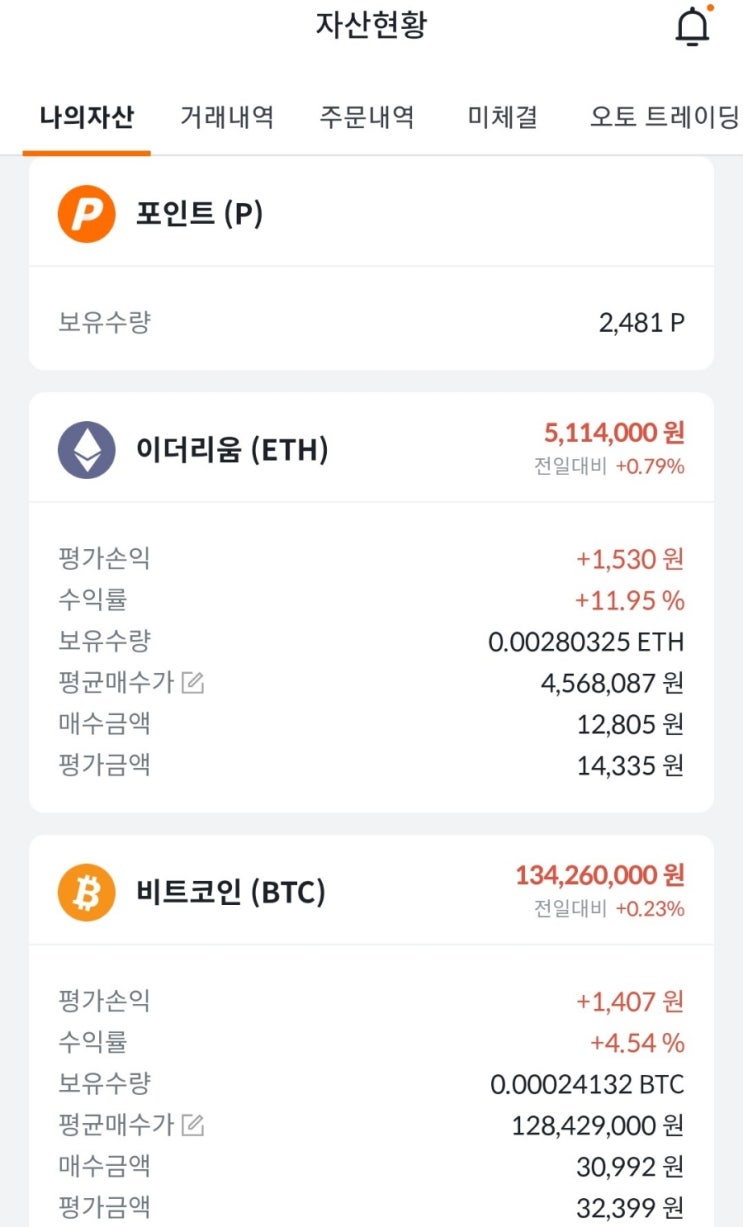Tap the 포인트 (P) card title
Screen dimensions: 743x1227
pos(199,214)
